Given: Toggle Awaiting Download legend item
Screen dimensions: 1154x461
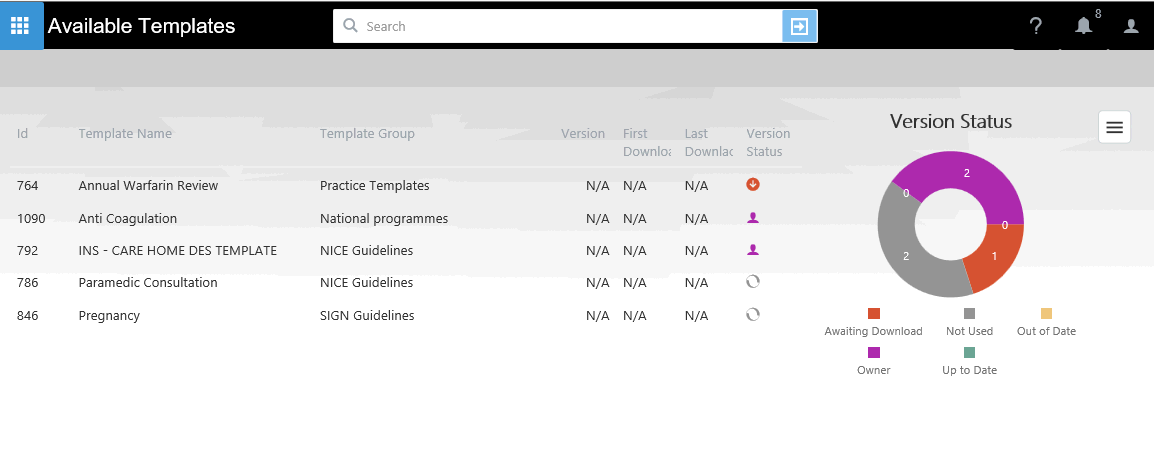Looking at the screenshot, I should pos(873,322).
